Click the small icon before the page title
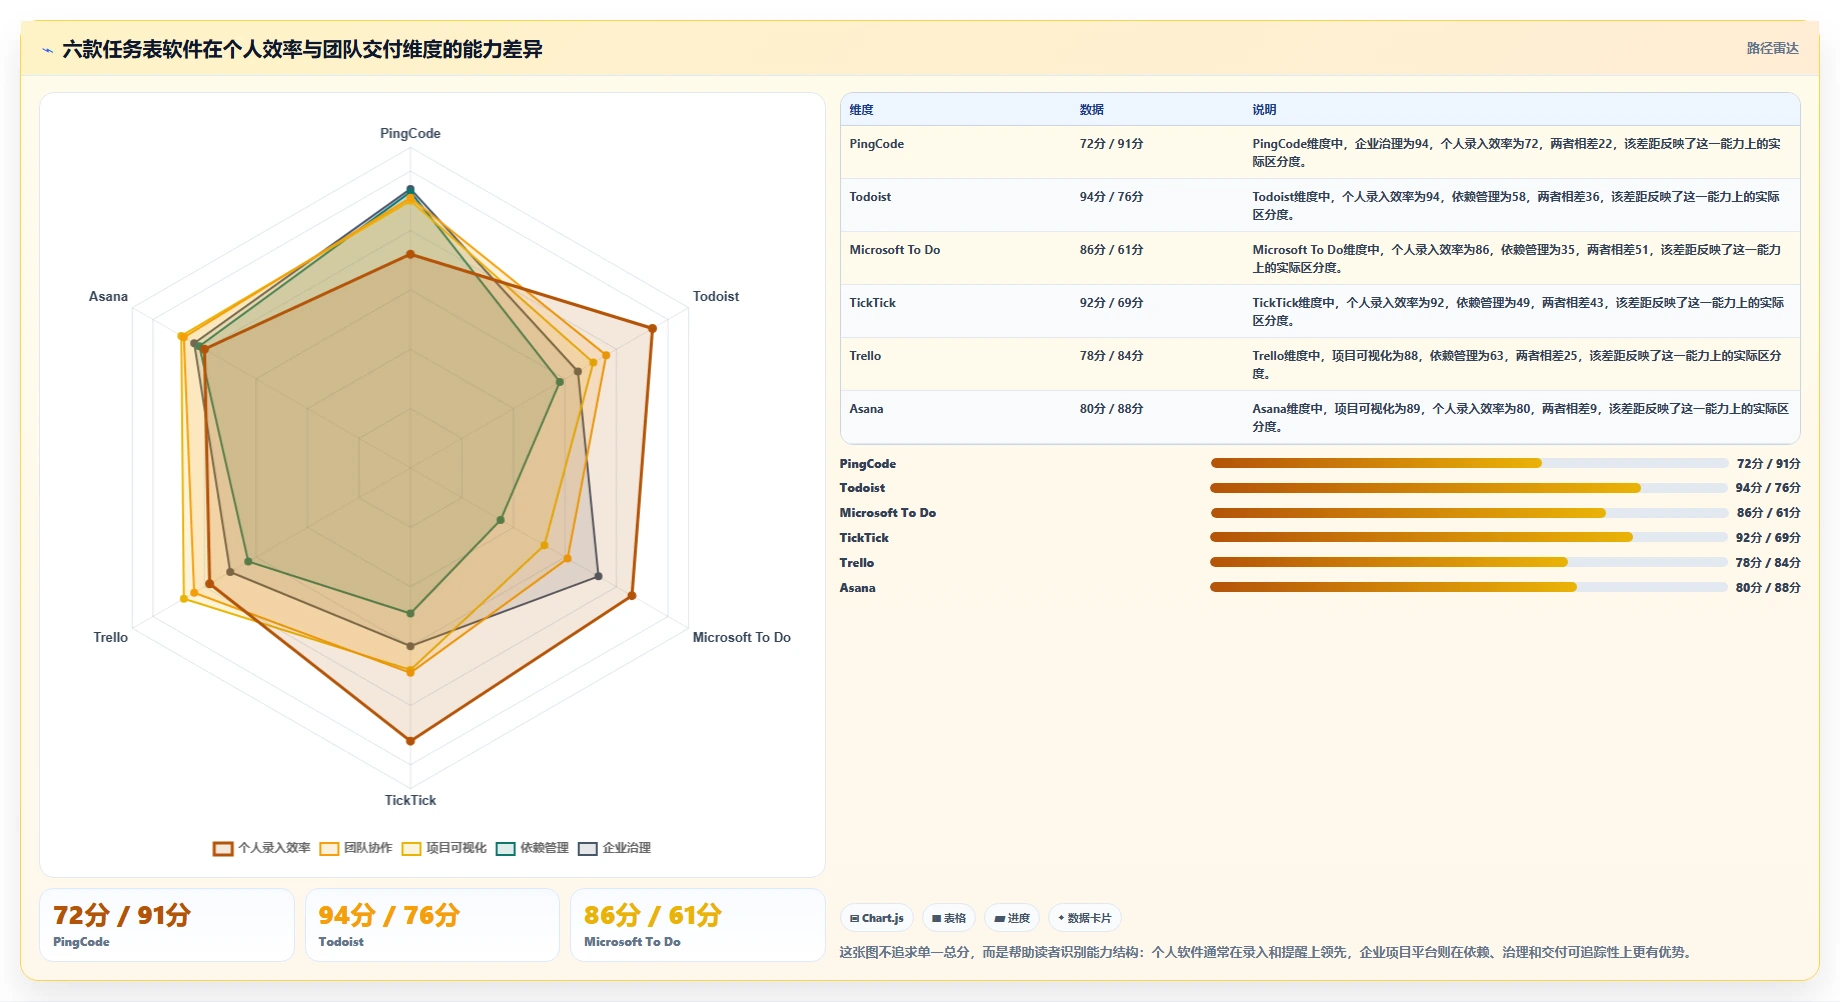The height and width of the screenshot is (1002, 1840). (x=47, y=50)
